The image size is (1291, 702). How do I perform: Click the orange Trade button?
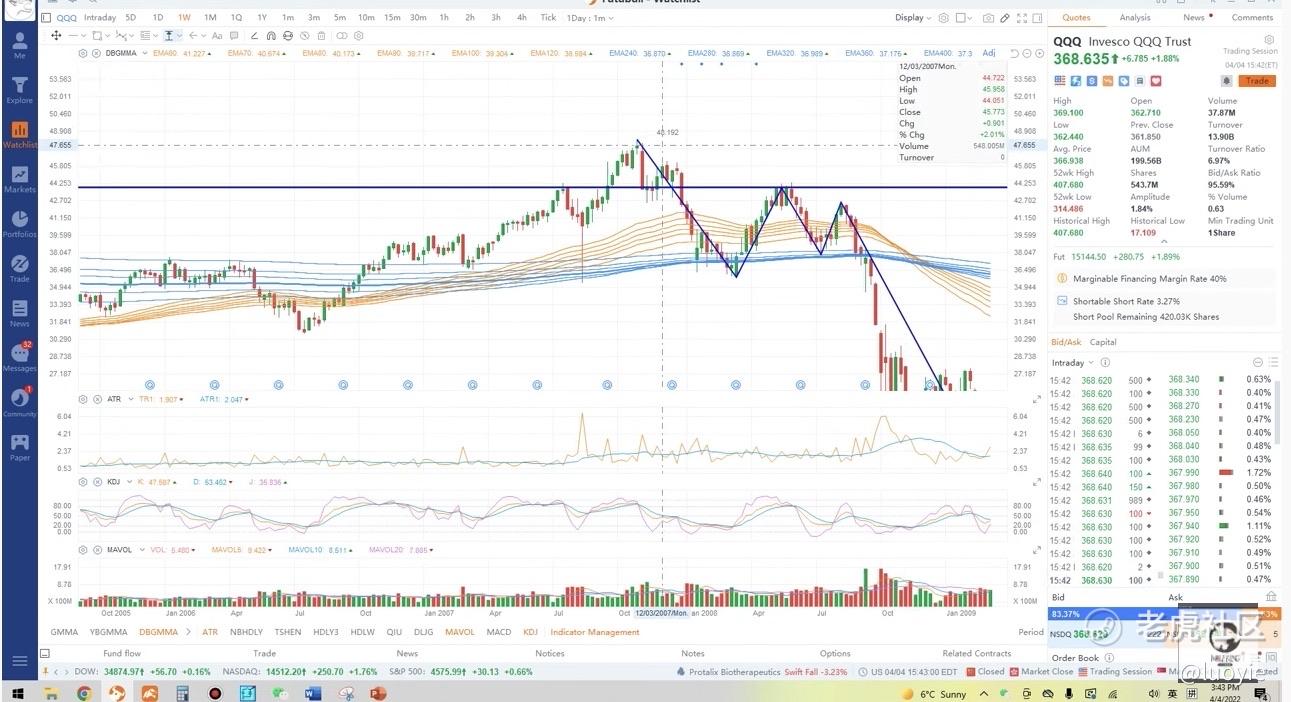click(1257, 81)
